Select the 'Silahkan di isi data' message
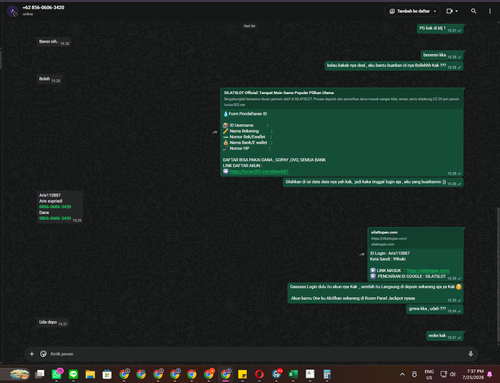The height and width of the screenshot is (383, 500). tap(373, 182)
